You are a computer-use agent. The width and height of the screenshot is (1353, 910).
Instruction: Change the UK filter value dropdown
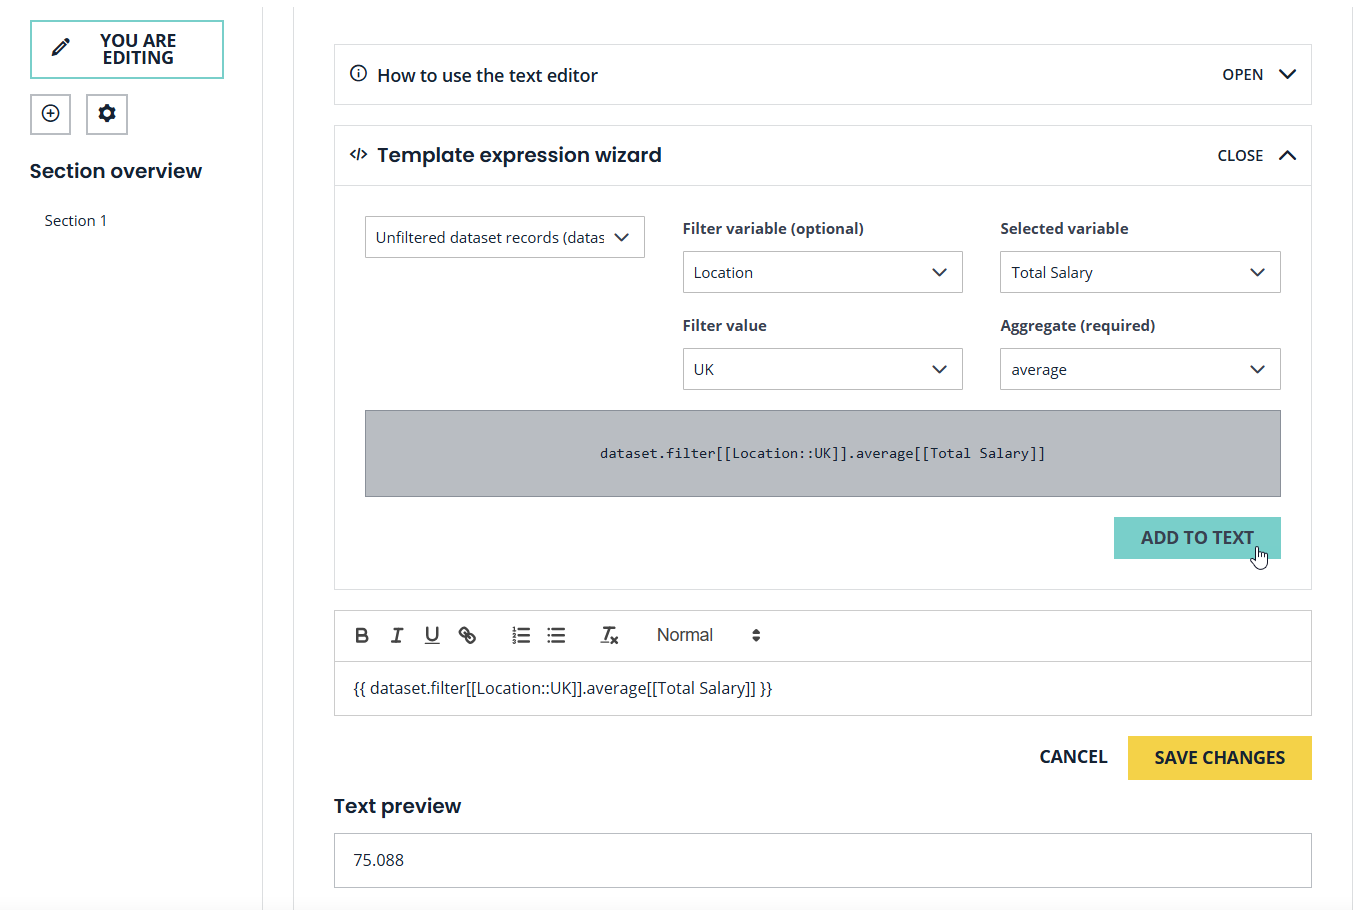[822, 369]
